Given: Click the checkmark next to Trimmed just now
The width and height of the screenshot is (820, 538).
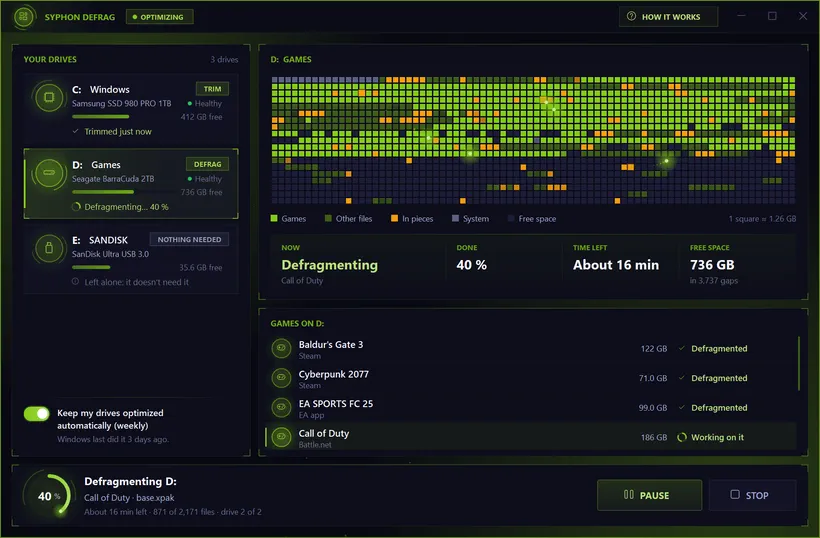Looking at the screenshot, I should point(76,131).
